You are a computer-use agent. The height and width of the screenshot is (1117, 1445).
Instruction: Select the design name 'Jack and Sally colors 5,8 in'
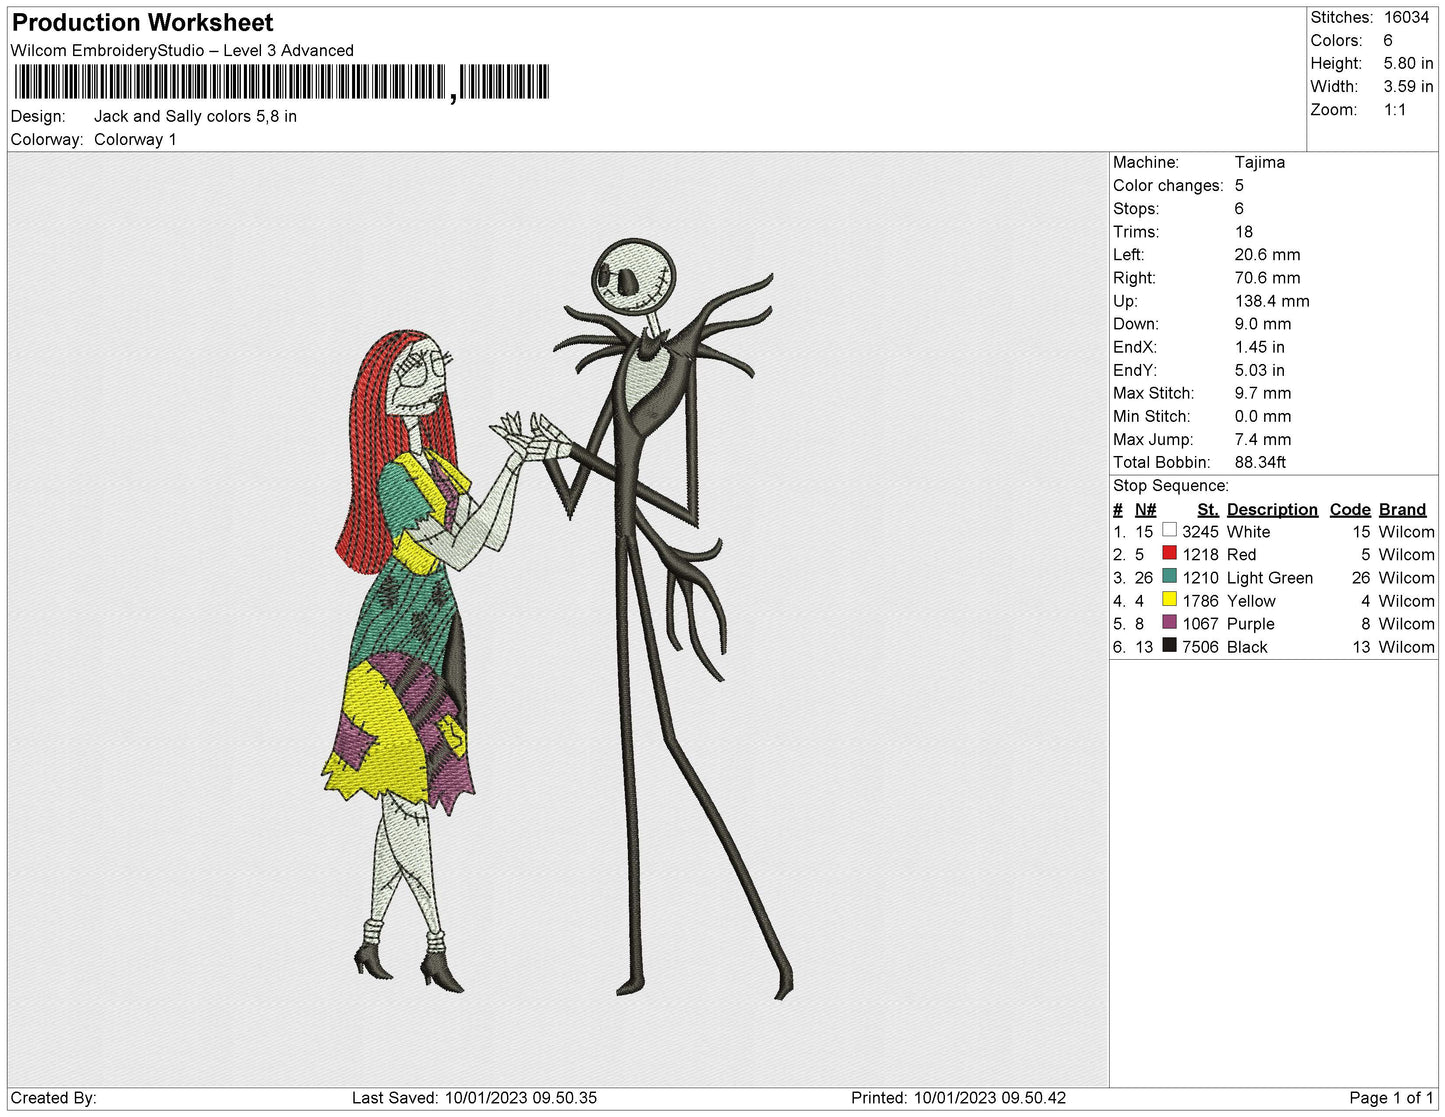point(195,116)
